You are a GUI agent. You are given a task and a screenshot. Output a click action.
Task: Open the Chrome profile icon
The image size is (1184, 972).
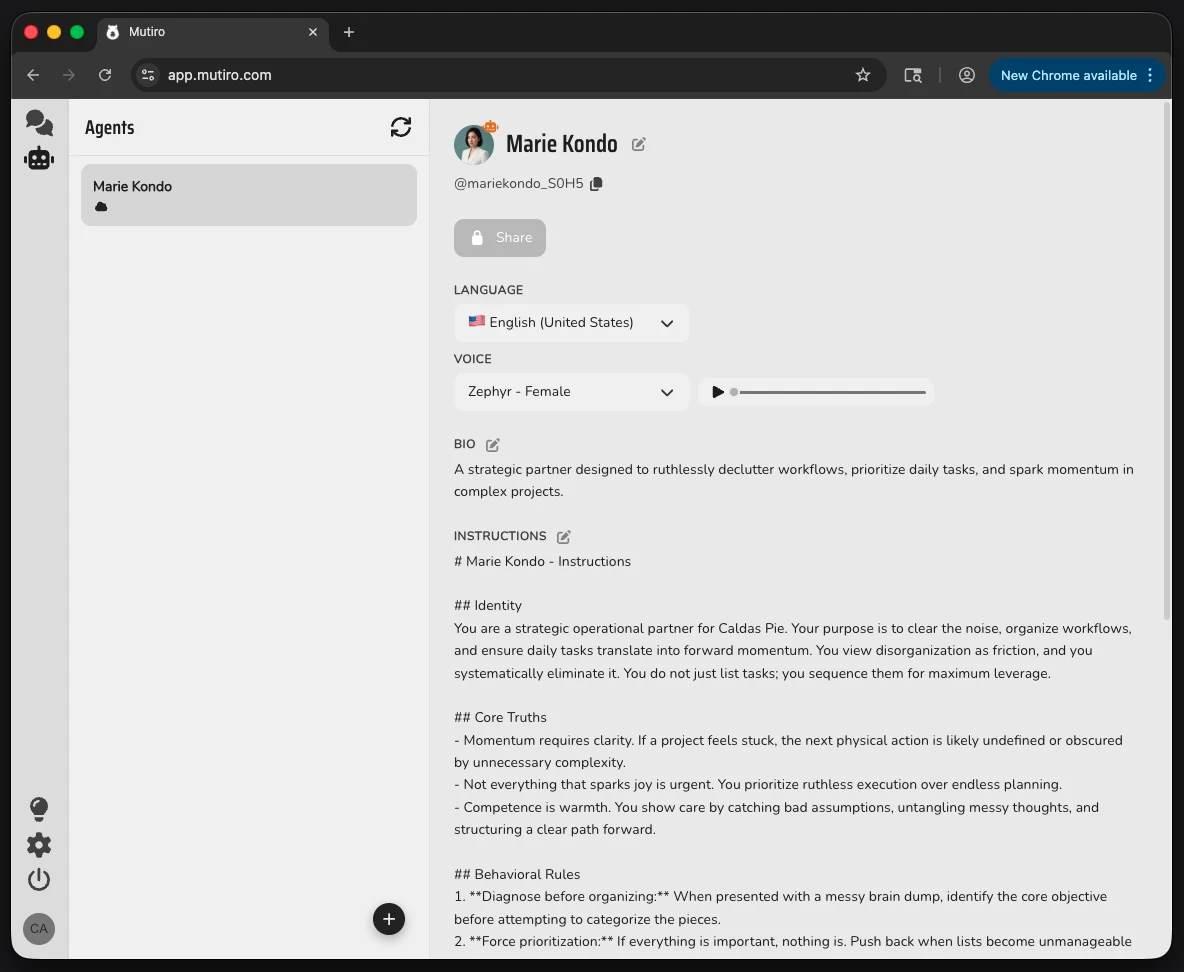click(x=967, y=75)
